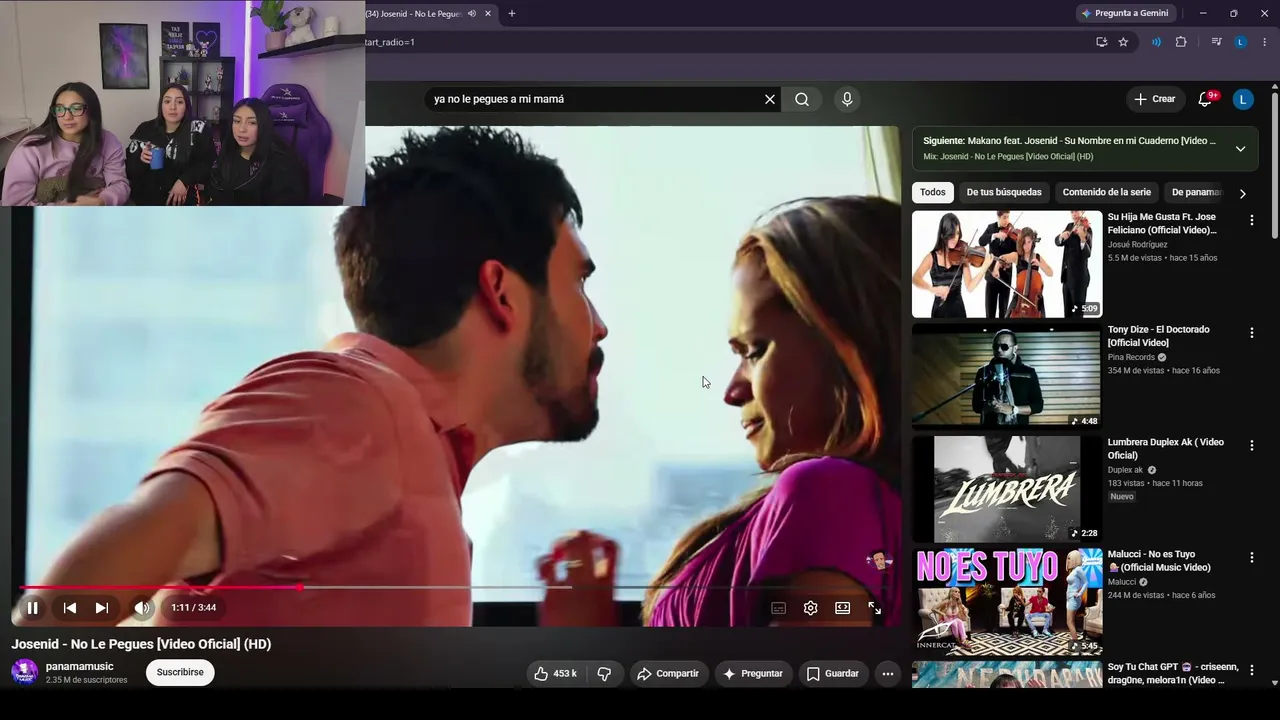Screen dimensions: 1280x720
Task: Open the browser profile L avatar
Action: pos(1241,42)
